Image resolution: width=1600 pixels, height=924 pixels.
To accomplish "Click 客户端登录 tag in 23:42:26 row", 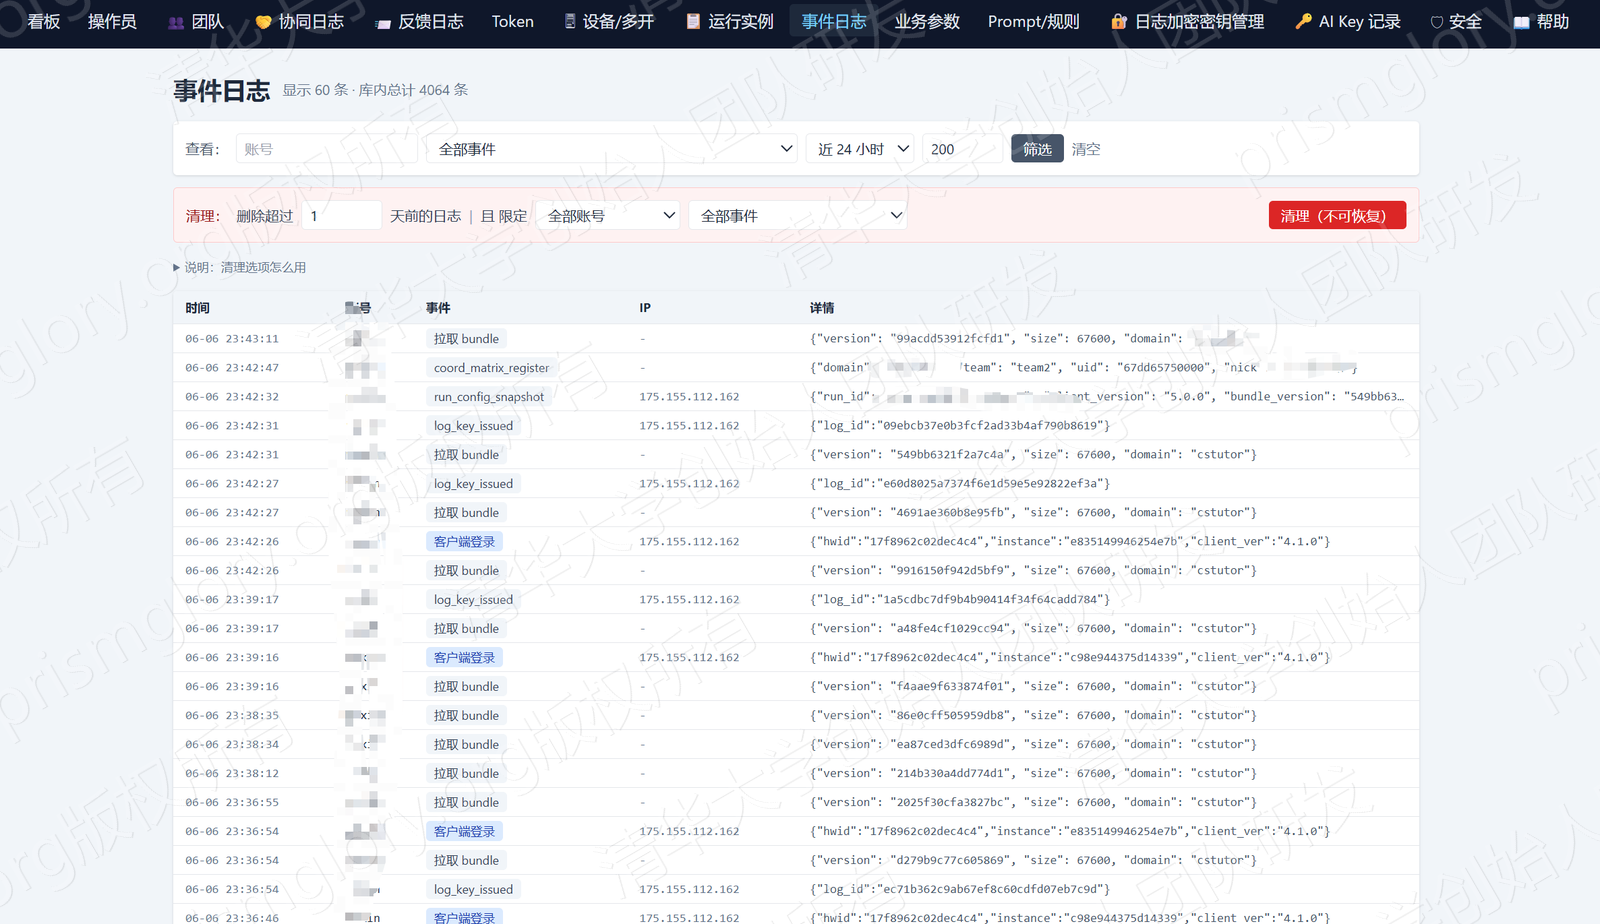I will click(x=464, y=542).
